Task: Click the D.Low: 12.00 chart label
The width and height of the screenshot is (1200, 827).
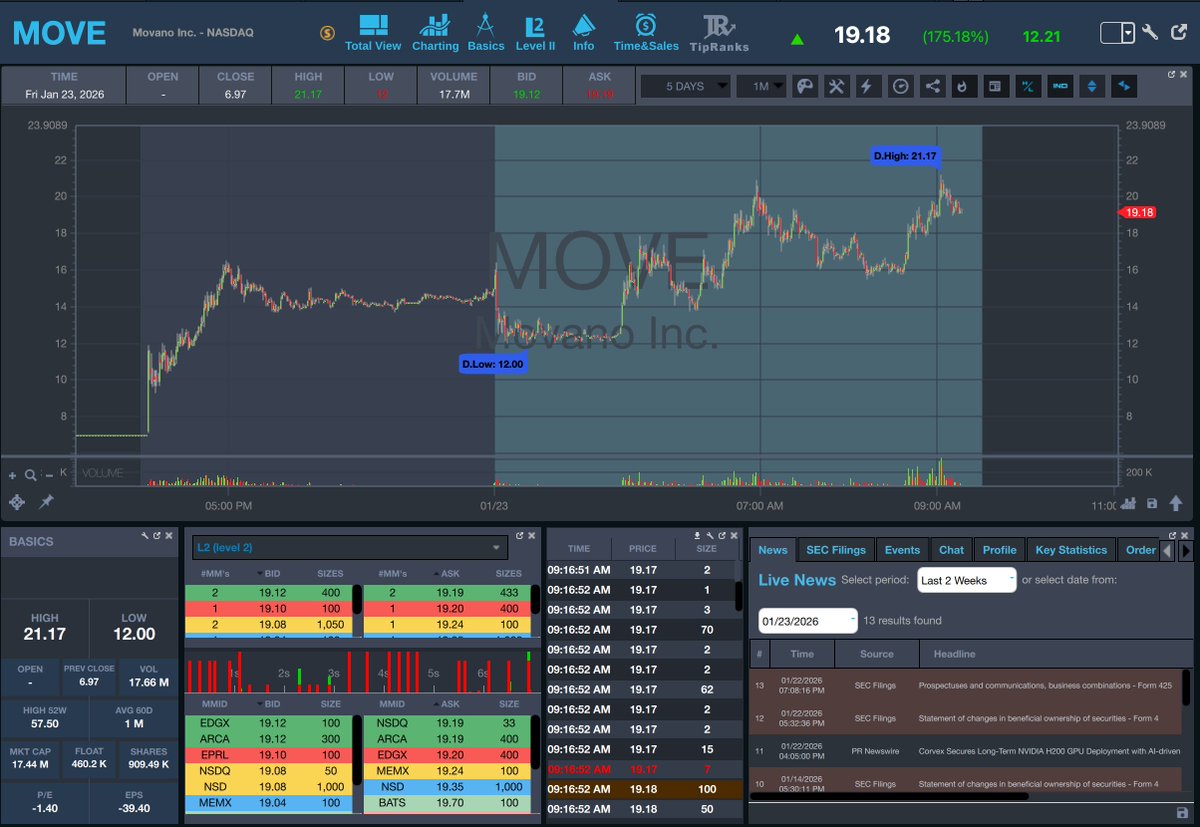Action: [493, 365]
